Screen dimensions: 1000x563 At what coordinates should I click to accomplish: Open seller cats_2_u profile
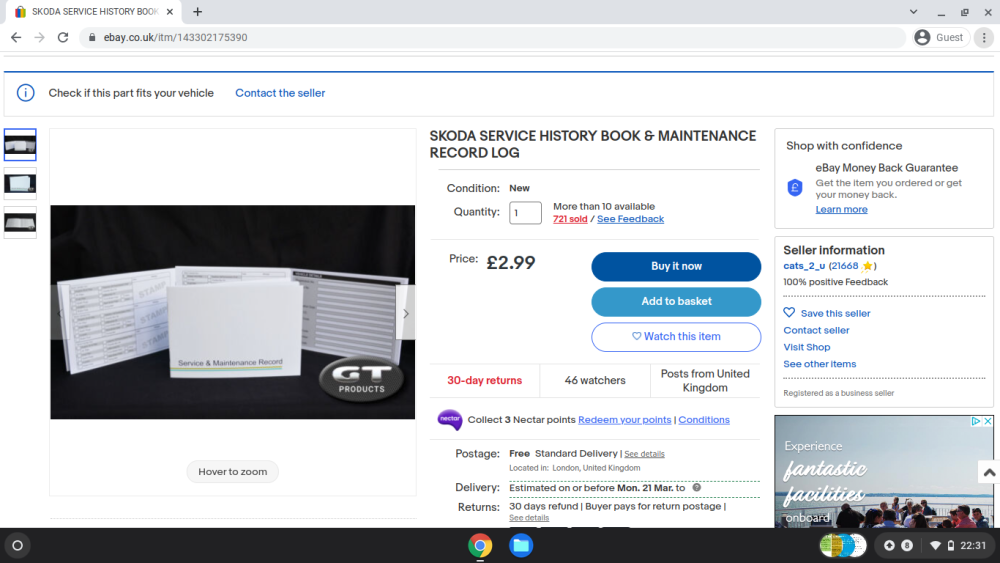coord(804,266)
